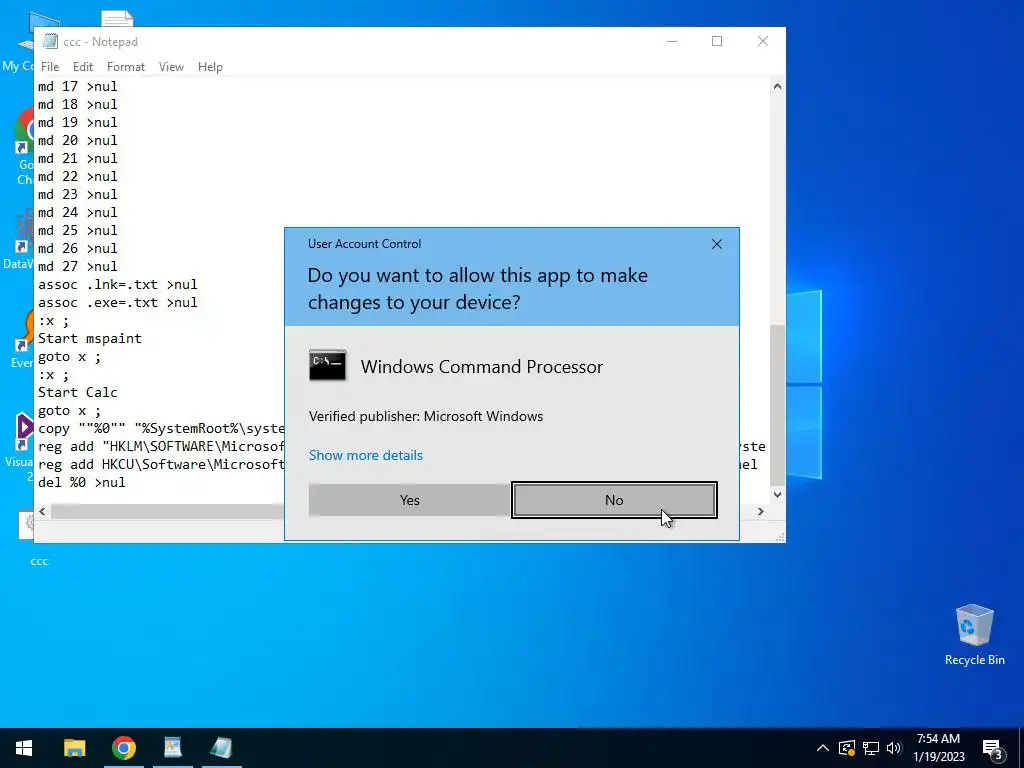Open the network tray icon
Screen dimensions: 1024x768
pyautogui.click(x=871, y=748)
